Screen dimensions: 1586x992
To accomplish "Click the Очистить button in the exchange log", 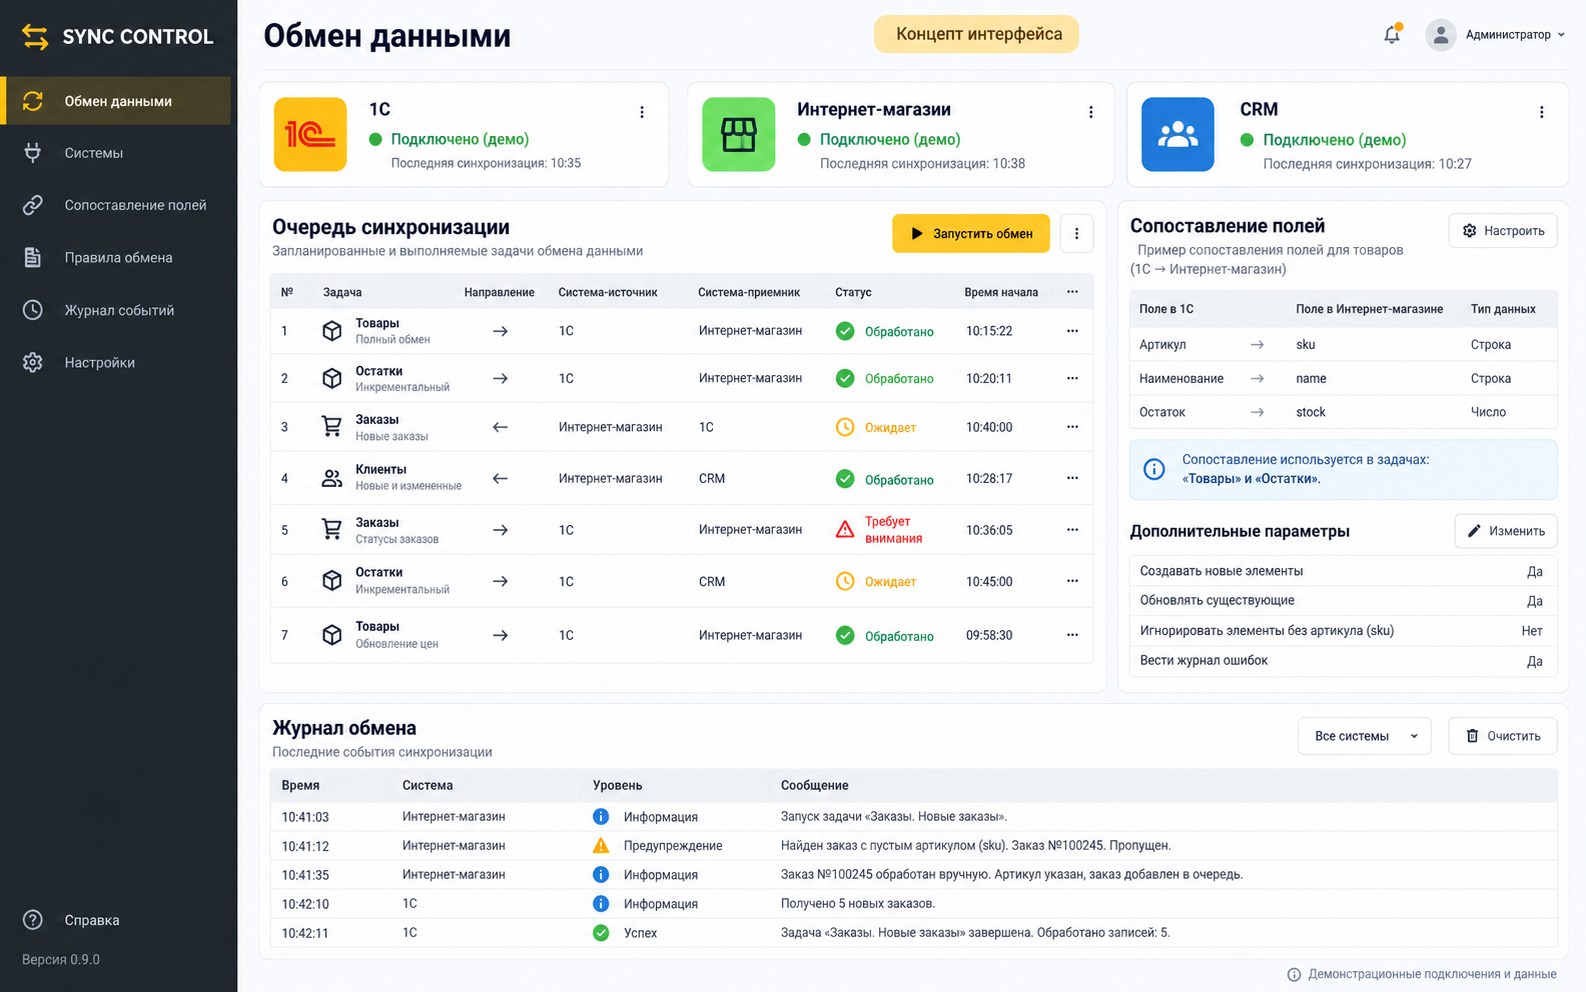I will (1503, 736).
